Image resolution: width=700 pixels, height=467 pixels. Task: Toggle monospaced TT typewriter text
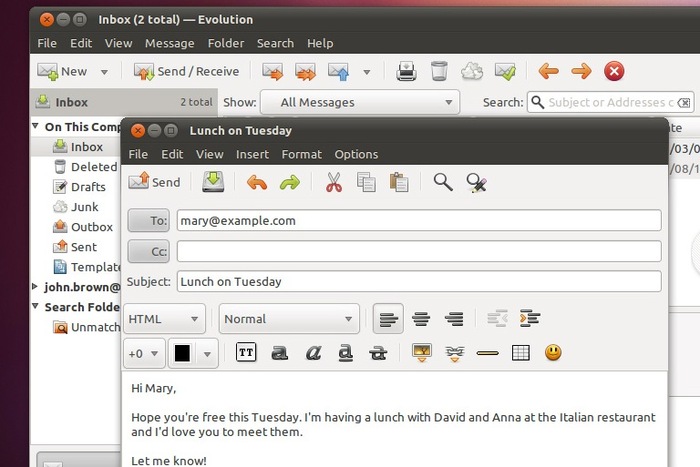pos(246,353)
